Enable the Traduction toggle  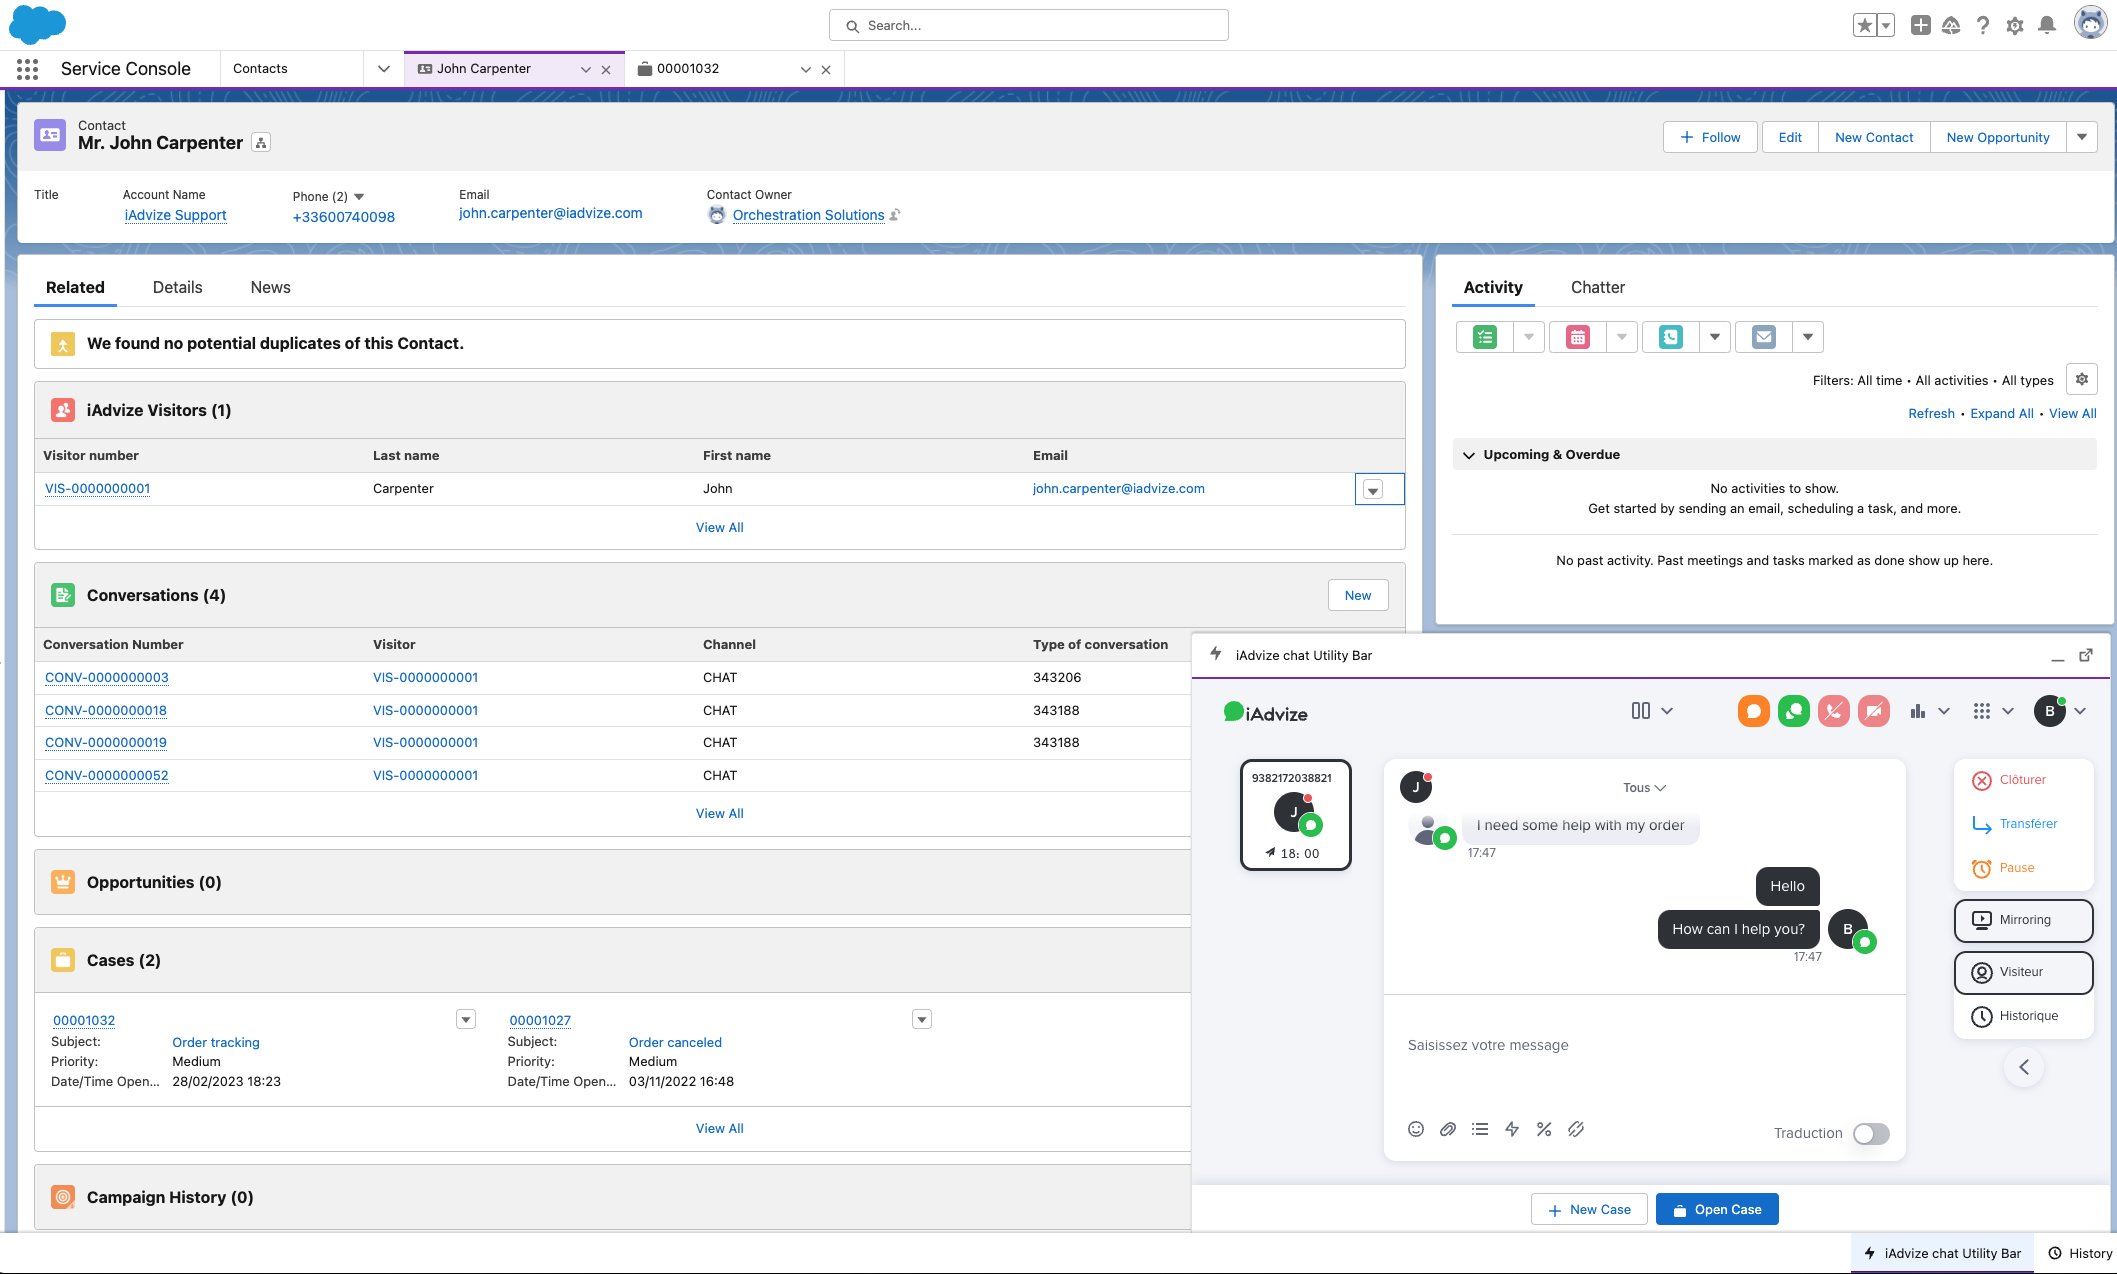point(1870,1133)
